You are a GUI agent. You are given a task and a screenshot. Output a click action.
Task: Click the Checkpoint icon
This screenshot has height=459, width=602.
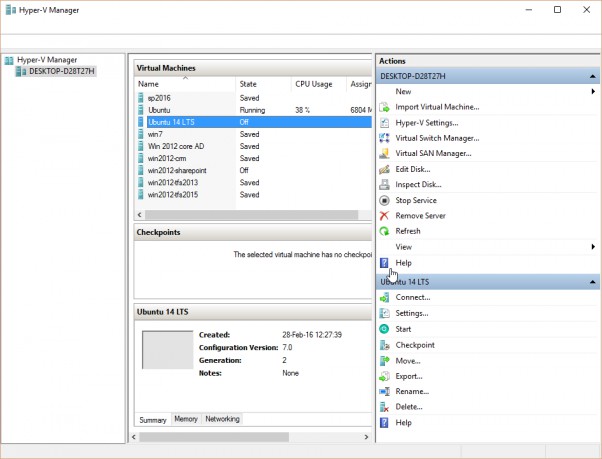pos(384,345)
